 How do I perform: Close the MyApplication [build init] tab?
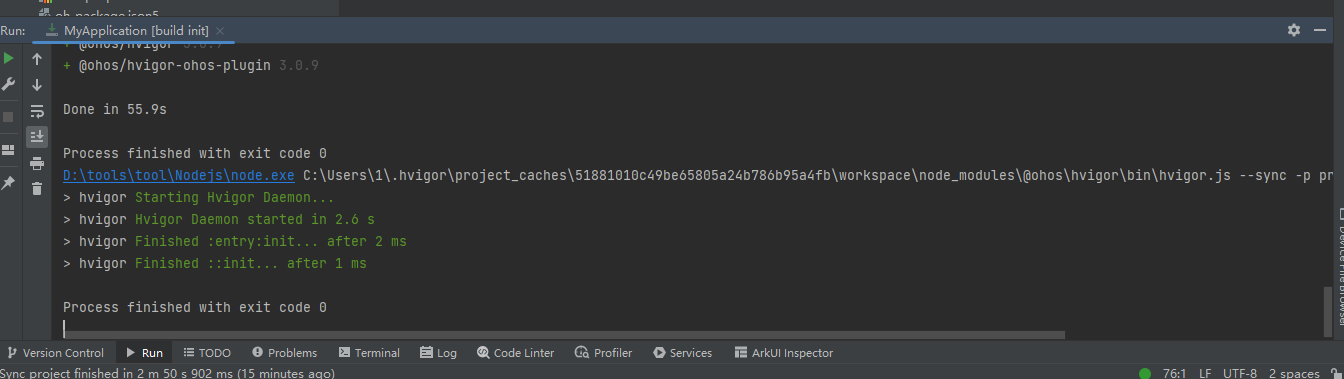point(220,31)
